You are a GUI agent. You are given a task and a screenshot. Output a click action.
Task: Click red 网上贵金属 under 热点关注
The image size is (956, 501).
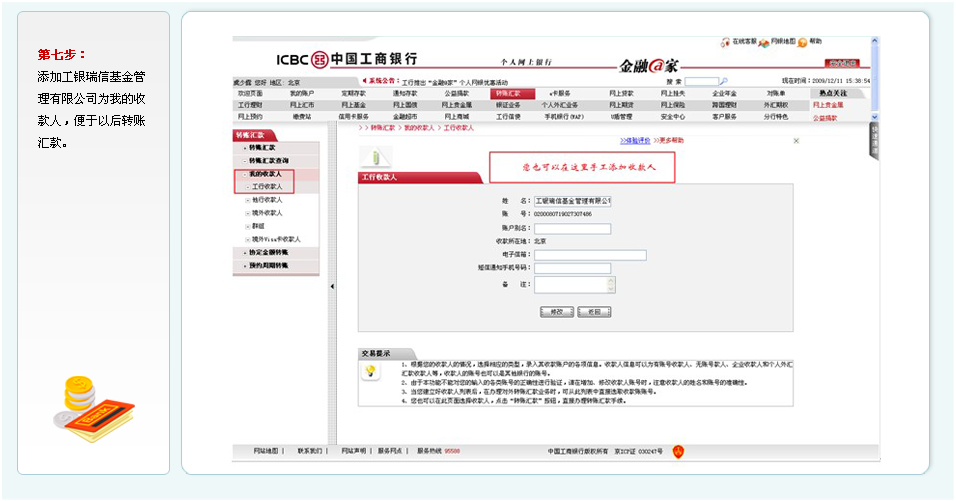tap(828, 105)
